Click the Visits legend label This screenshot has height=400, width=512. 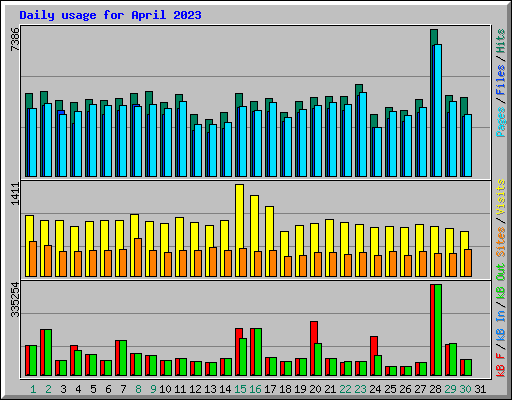click(x=501, y=197)
